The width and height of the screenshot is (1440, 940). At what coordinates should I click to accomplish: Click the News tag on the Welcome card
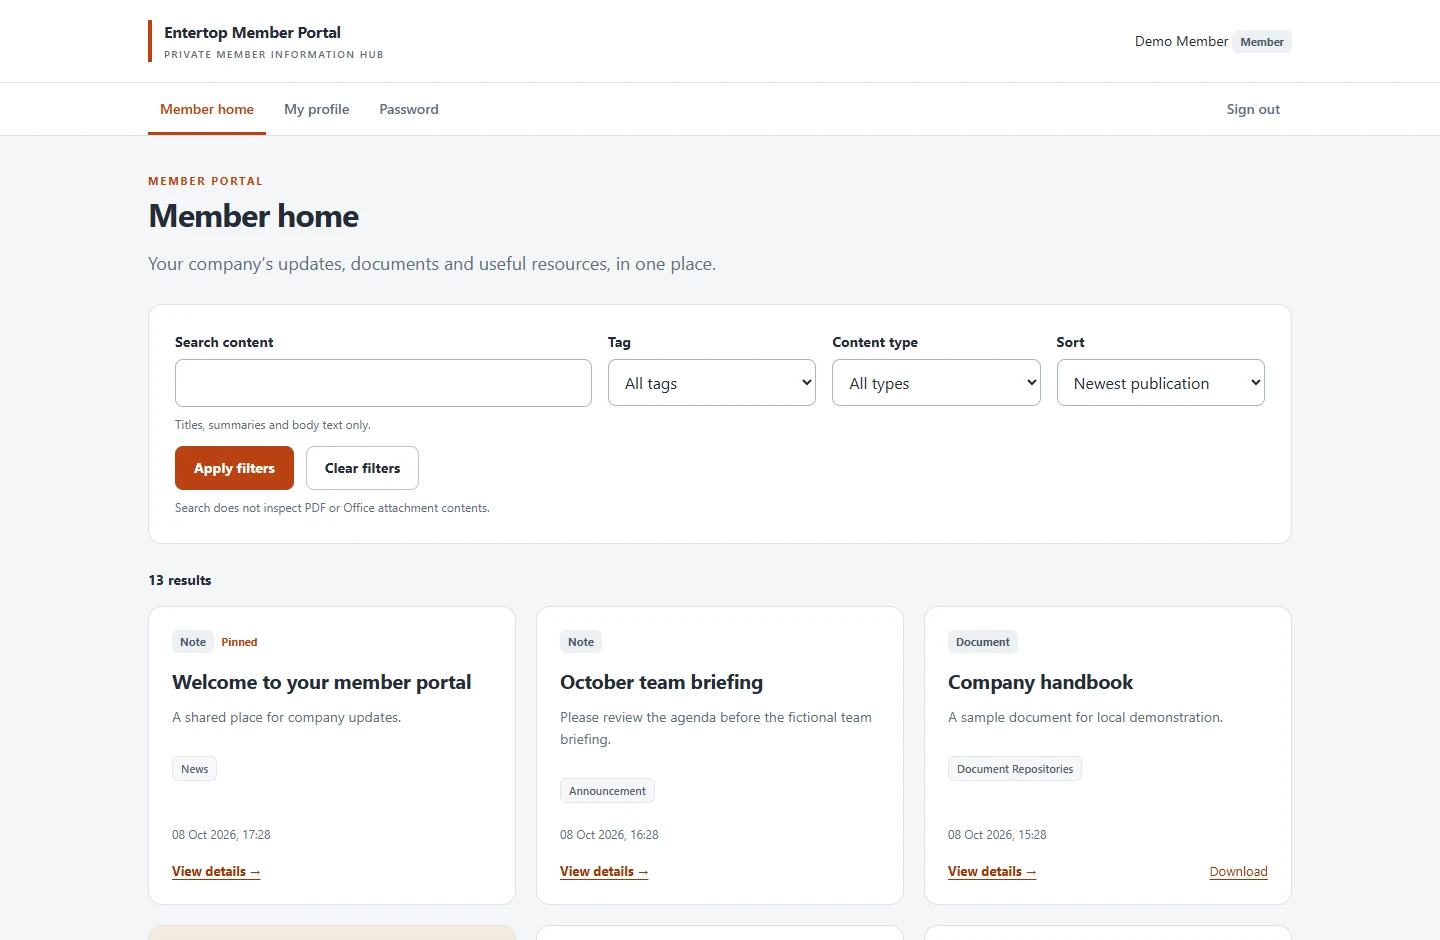[x=195, y=769]
